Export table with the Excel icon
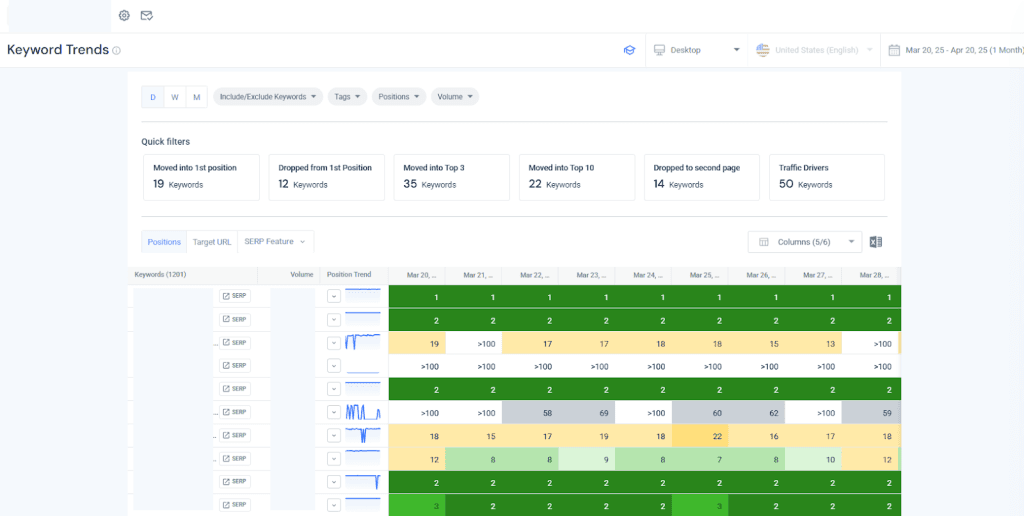Screen dimensions: 1024x516 click(875, 242)
